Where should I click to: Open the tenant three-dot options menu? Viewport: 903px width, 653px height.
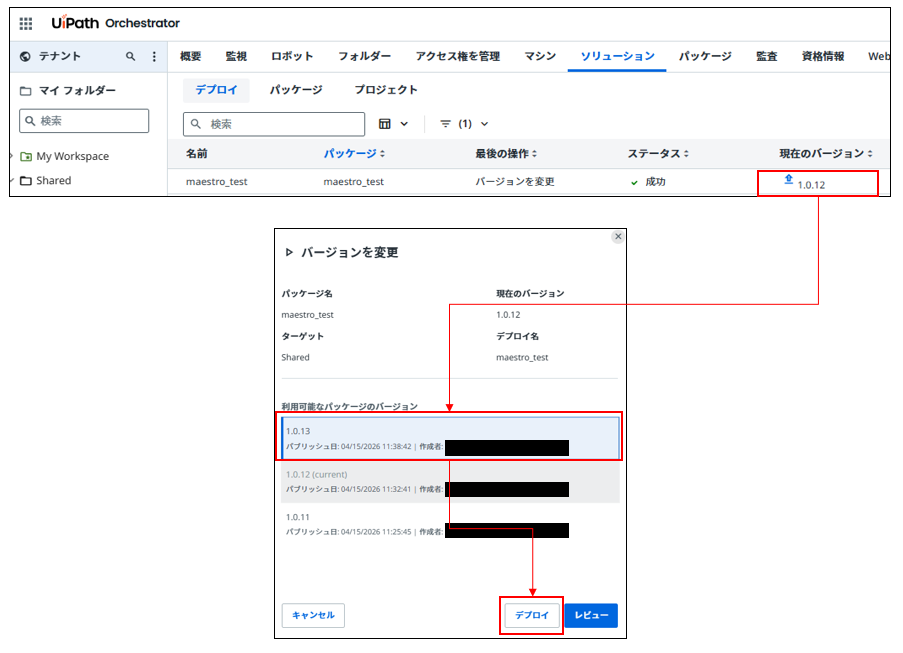pyautogui.click(x=154, y=57)
